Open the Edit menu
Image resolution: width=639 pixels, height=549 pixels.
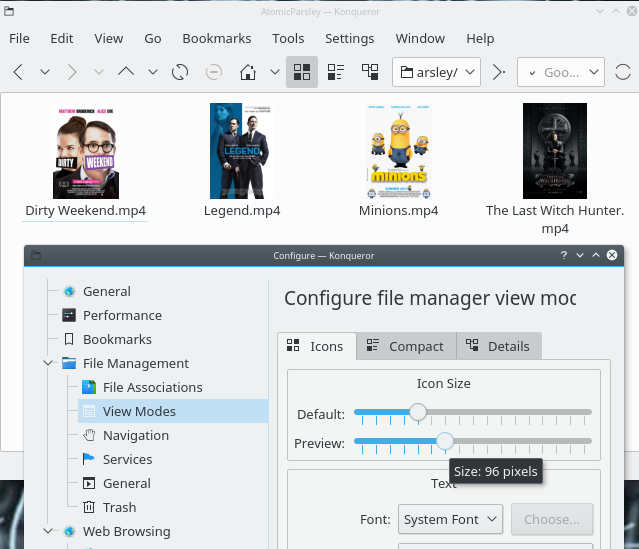[x=62, y=38]
